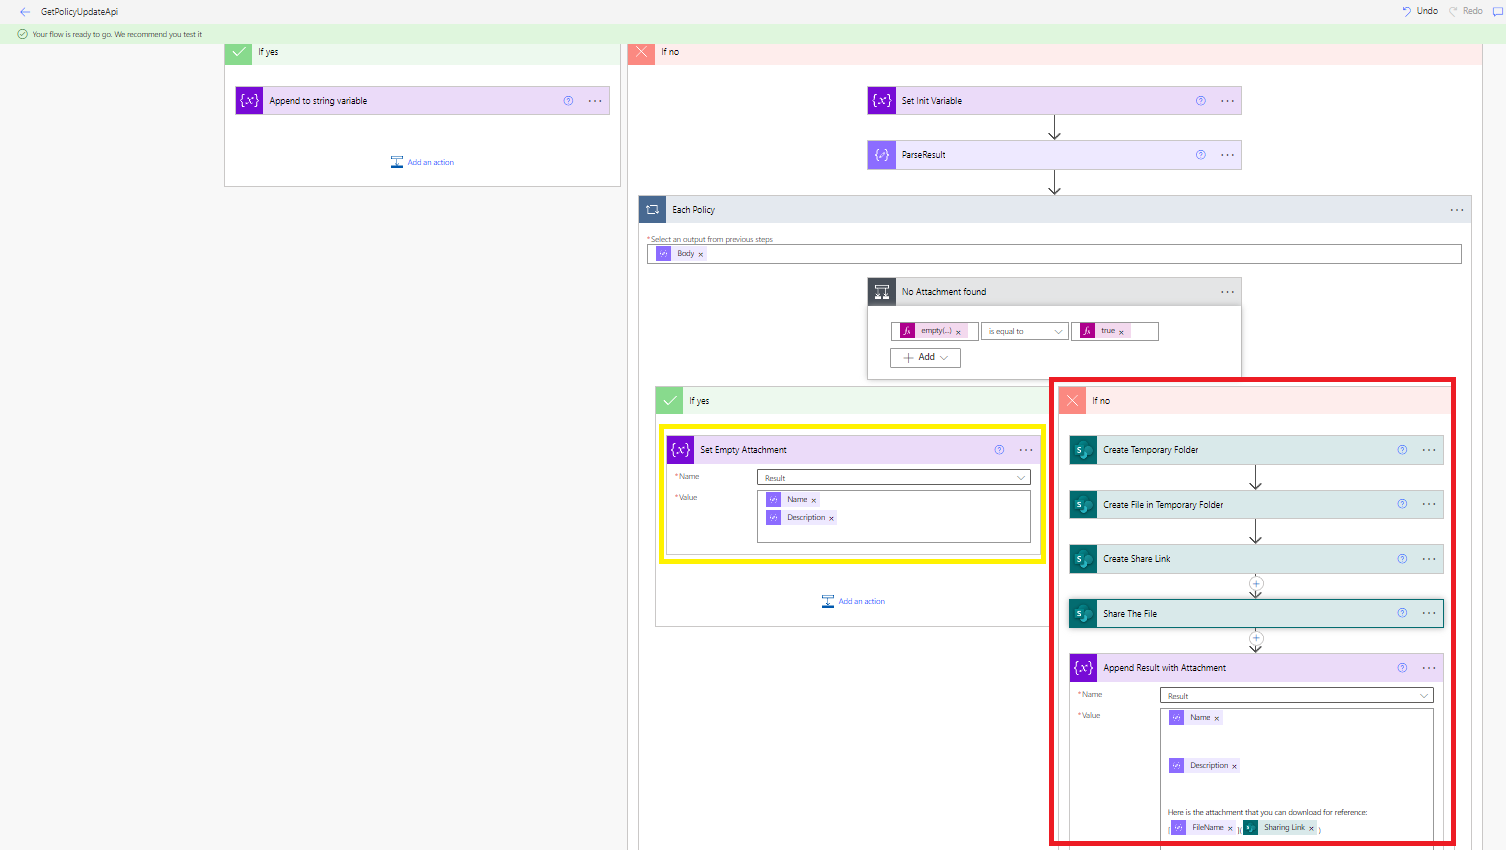
Task: Collapse the No Attachment found condition
Action: (x=1054, y=292)
